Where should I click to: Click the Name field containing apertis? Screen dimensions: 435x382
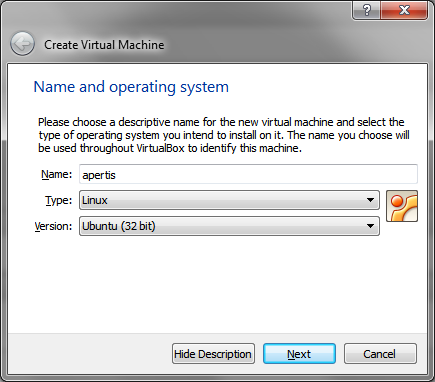[x=248, y=174]
